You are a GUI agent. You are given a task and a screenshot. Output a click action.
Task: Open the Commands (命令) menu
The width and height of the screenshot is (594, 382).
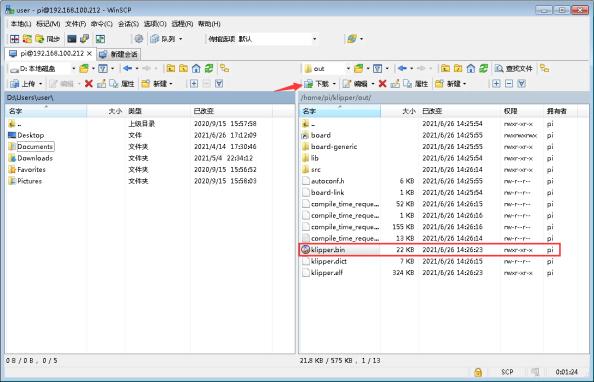point(102,24)
